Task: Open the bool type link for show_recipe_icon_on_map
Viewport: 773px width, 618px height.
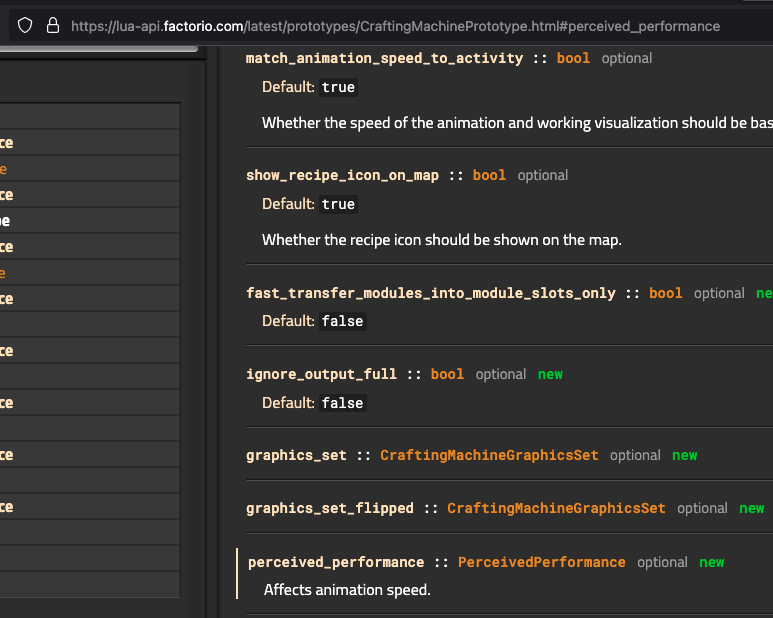Action: point(489,175)
